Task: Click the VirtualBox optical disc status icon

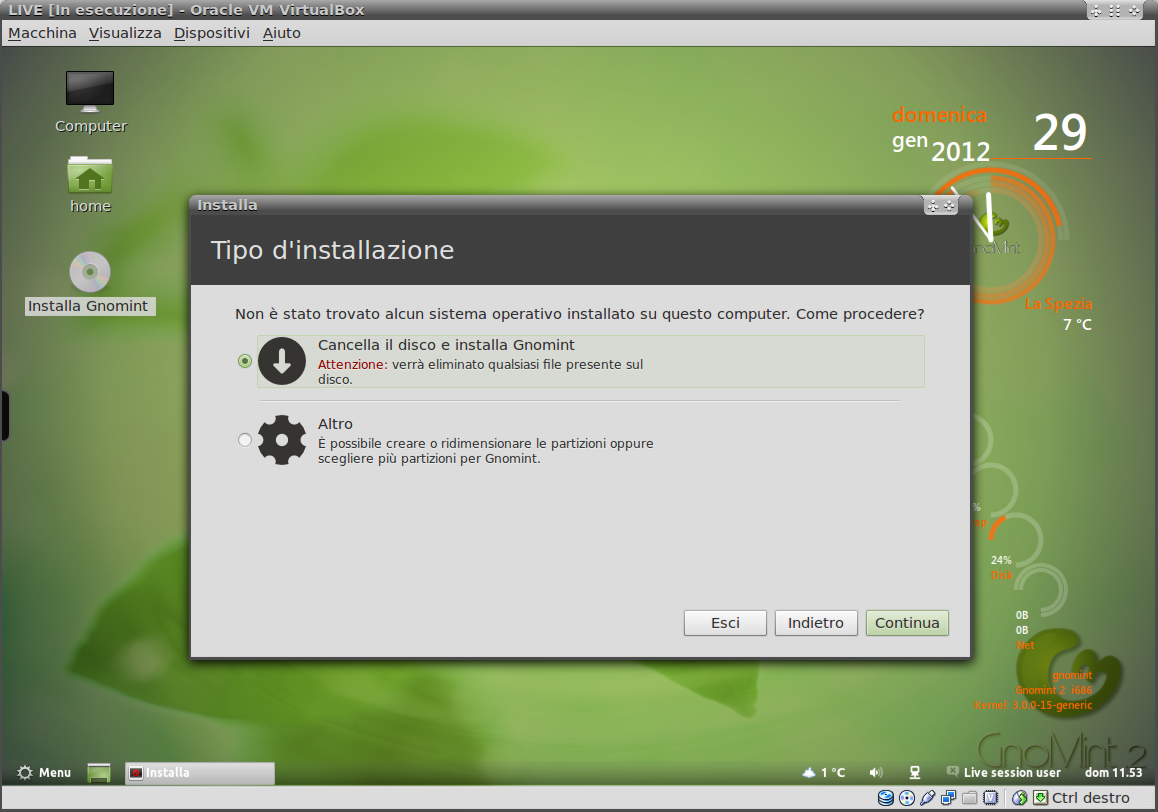Action: click(x=907, y=798)
